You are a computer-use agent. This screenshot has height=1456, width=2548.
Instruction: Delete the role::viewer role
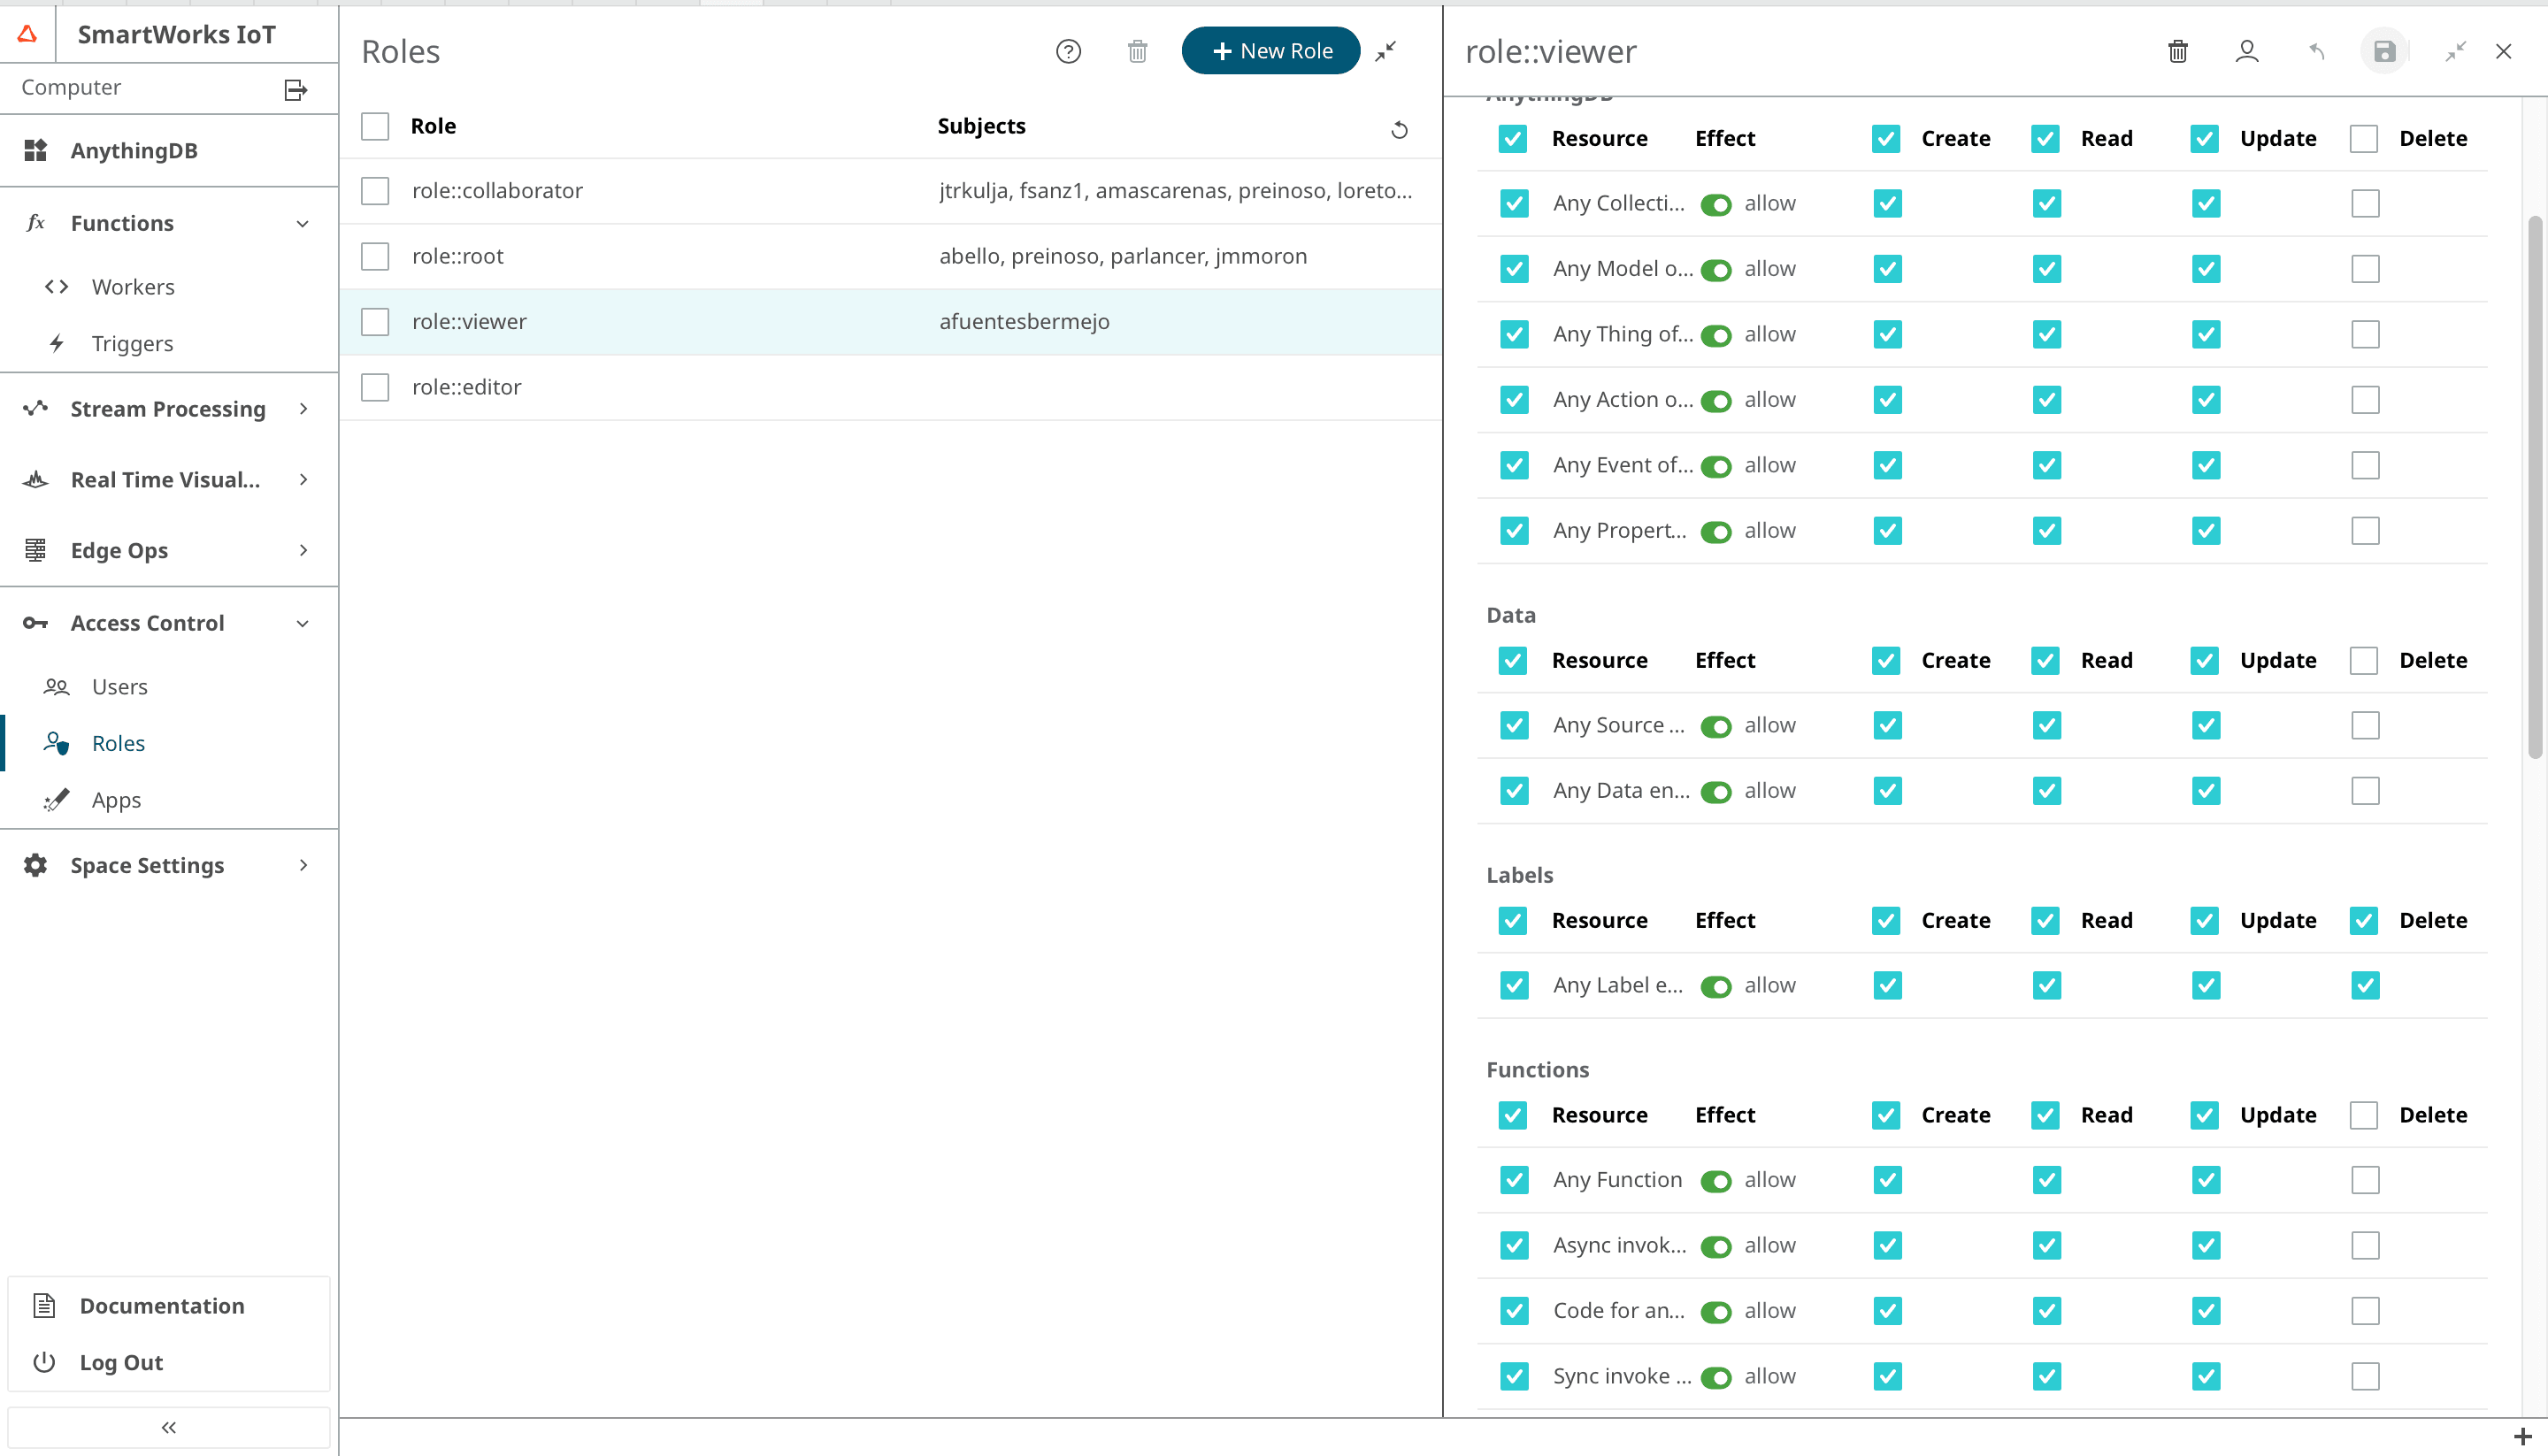2178,51
